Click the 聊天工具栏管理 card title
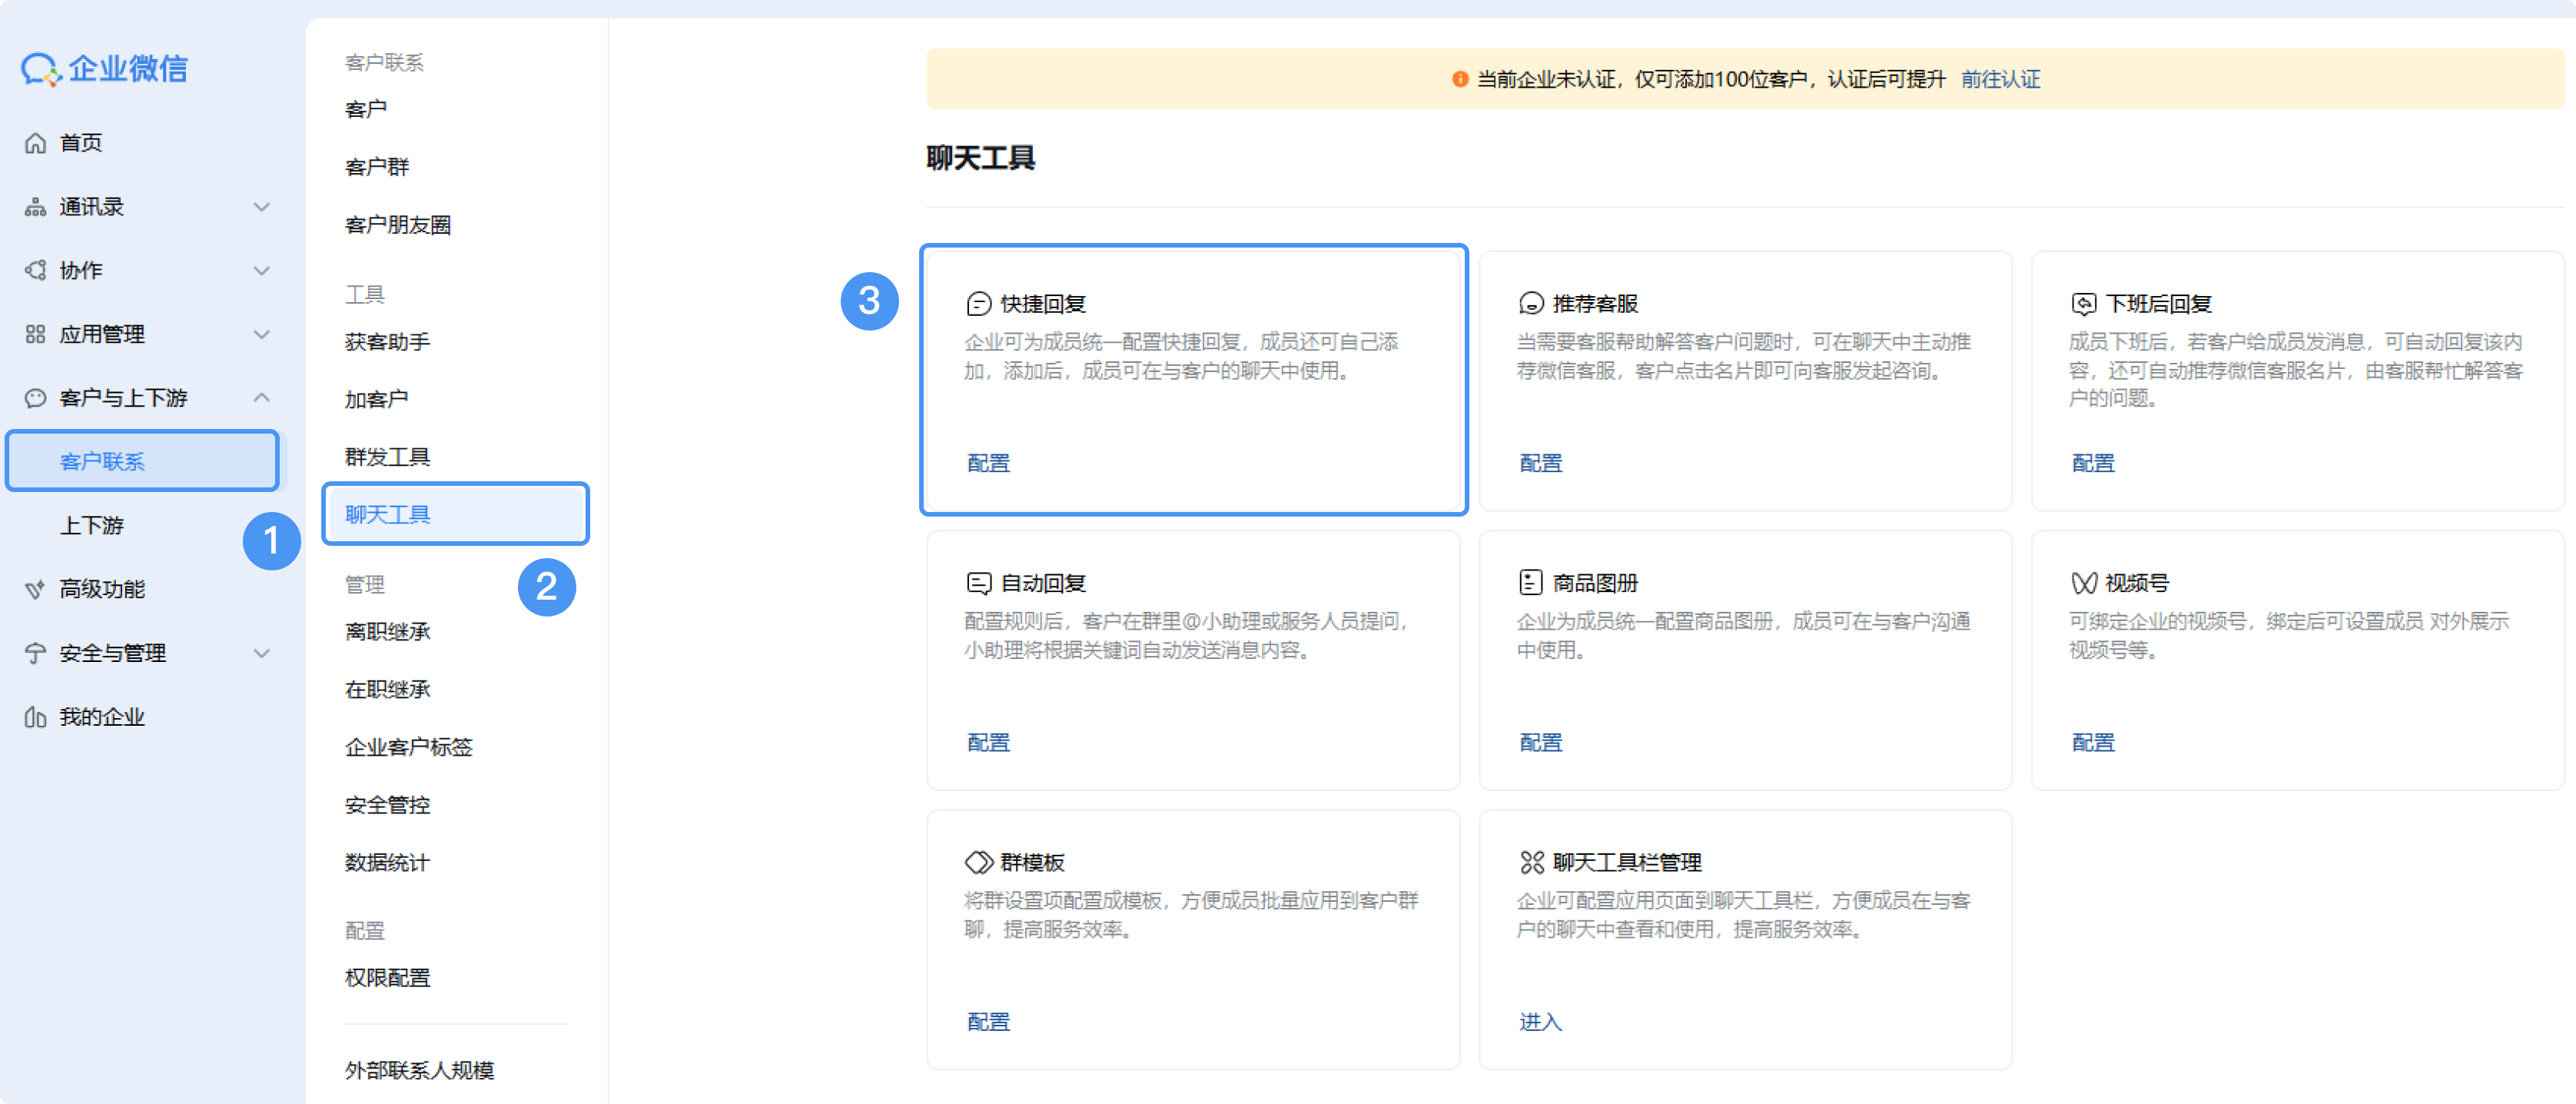Image resolution: width=2576 pixels, height=1104 pixels. tap(1627, 862)
